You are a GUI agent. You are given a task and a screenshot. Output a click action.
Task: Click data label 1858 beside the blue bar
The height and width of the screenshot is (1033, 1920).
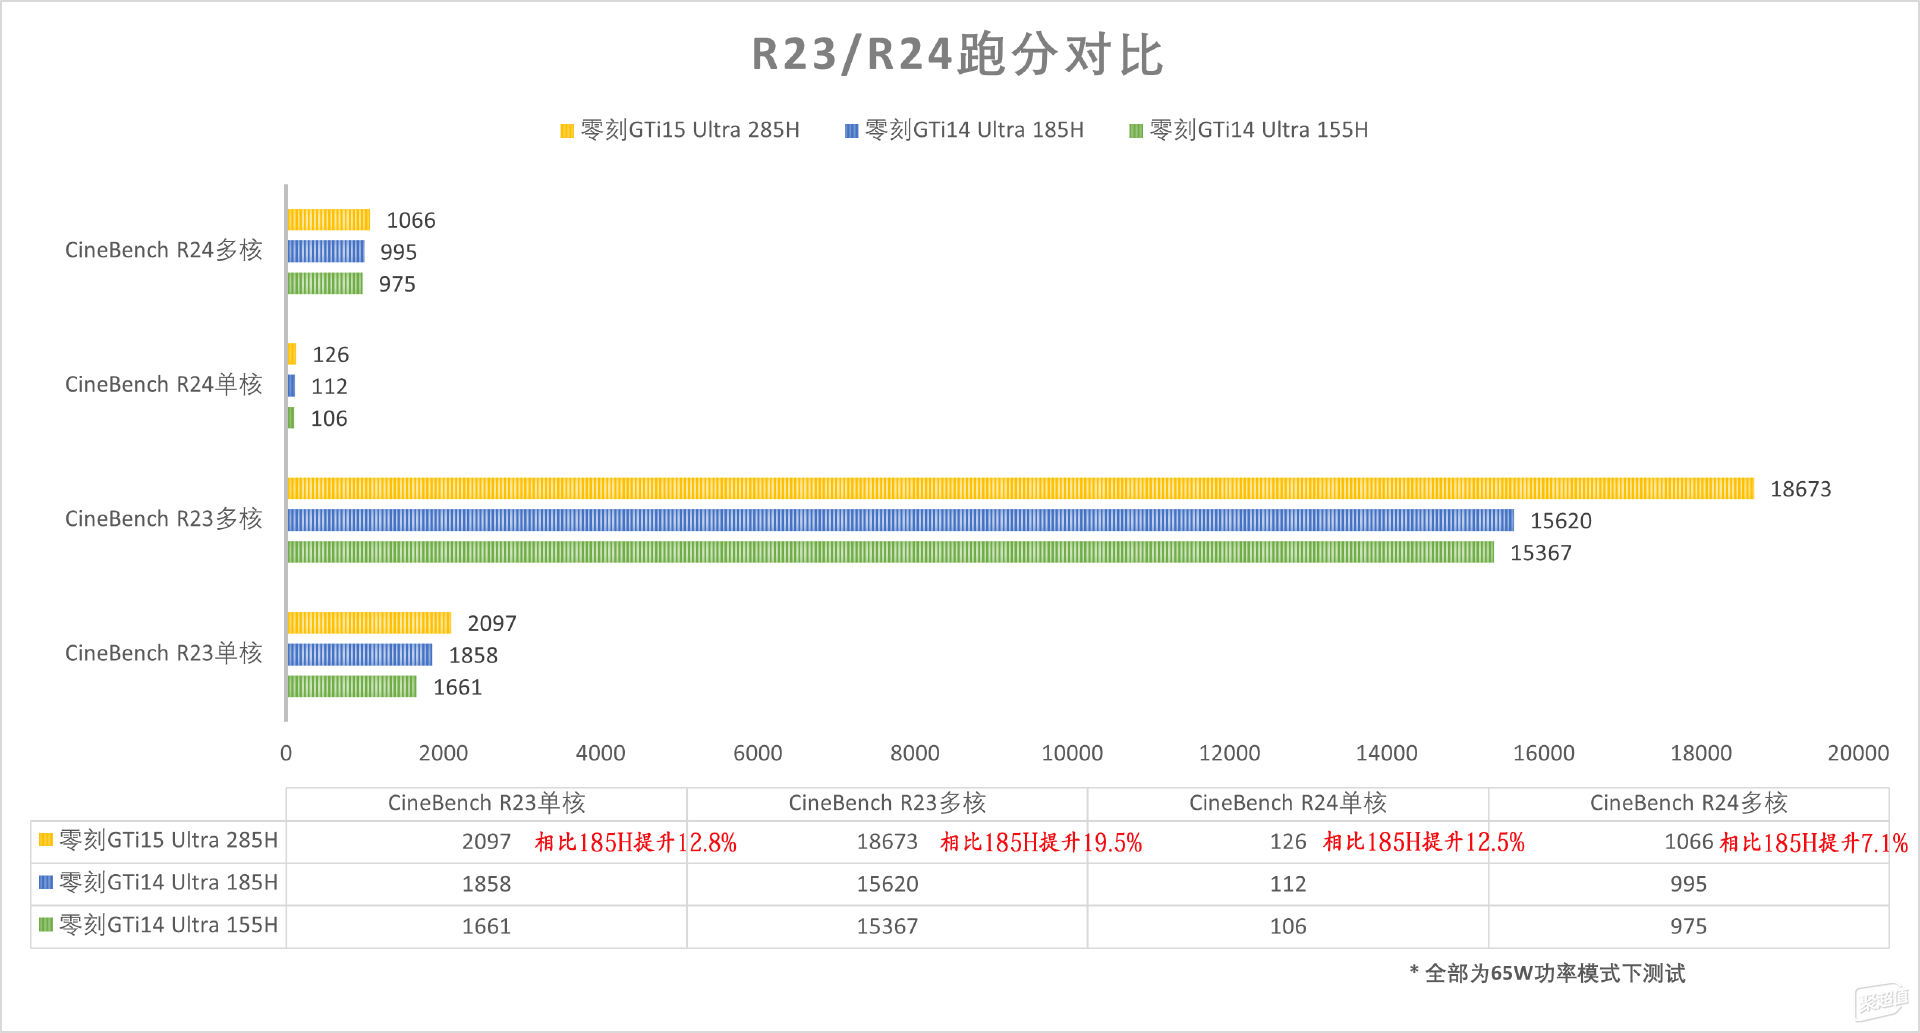pos(473,655)
